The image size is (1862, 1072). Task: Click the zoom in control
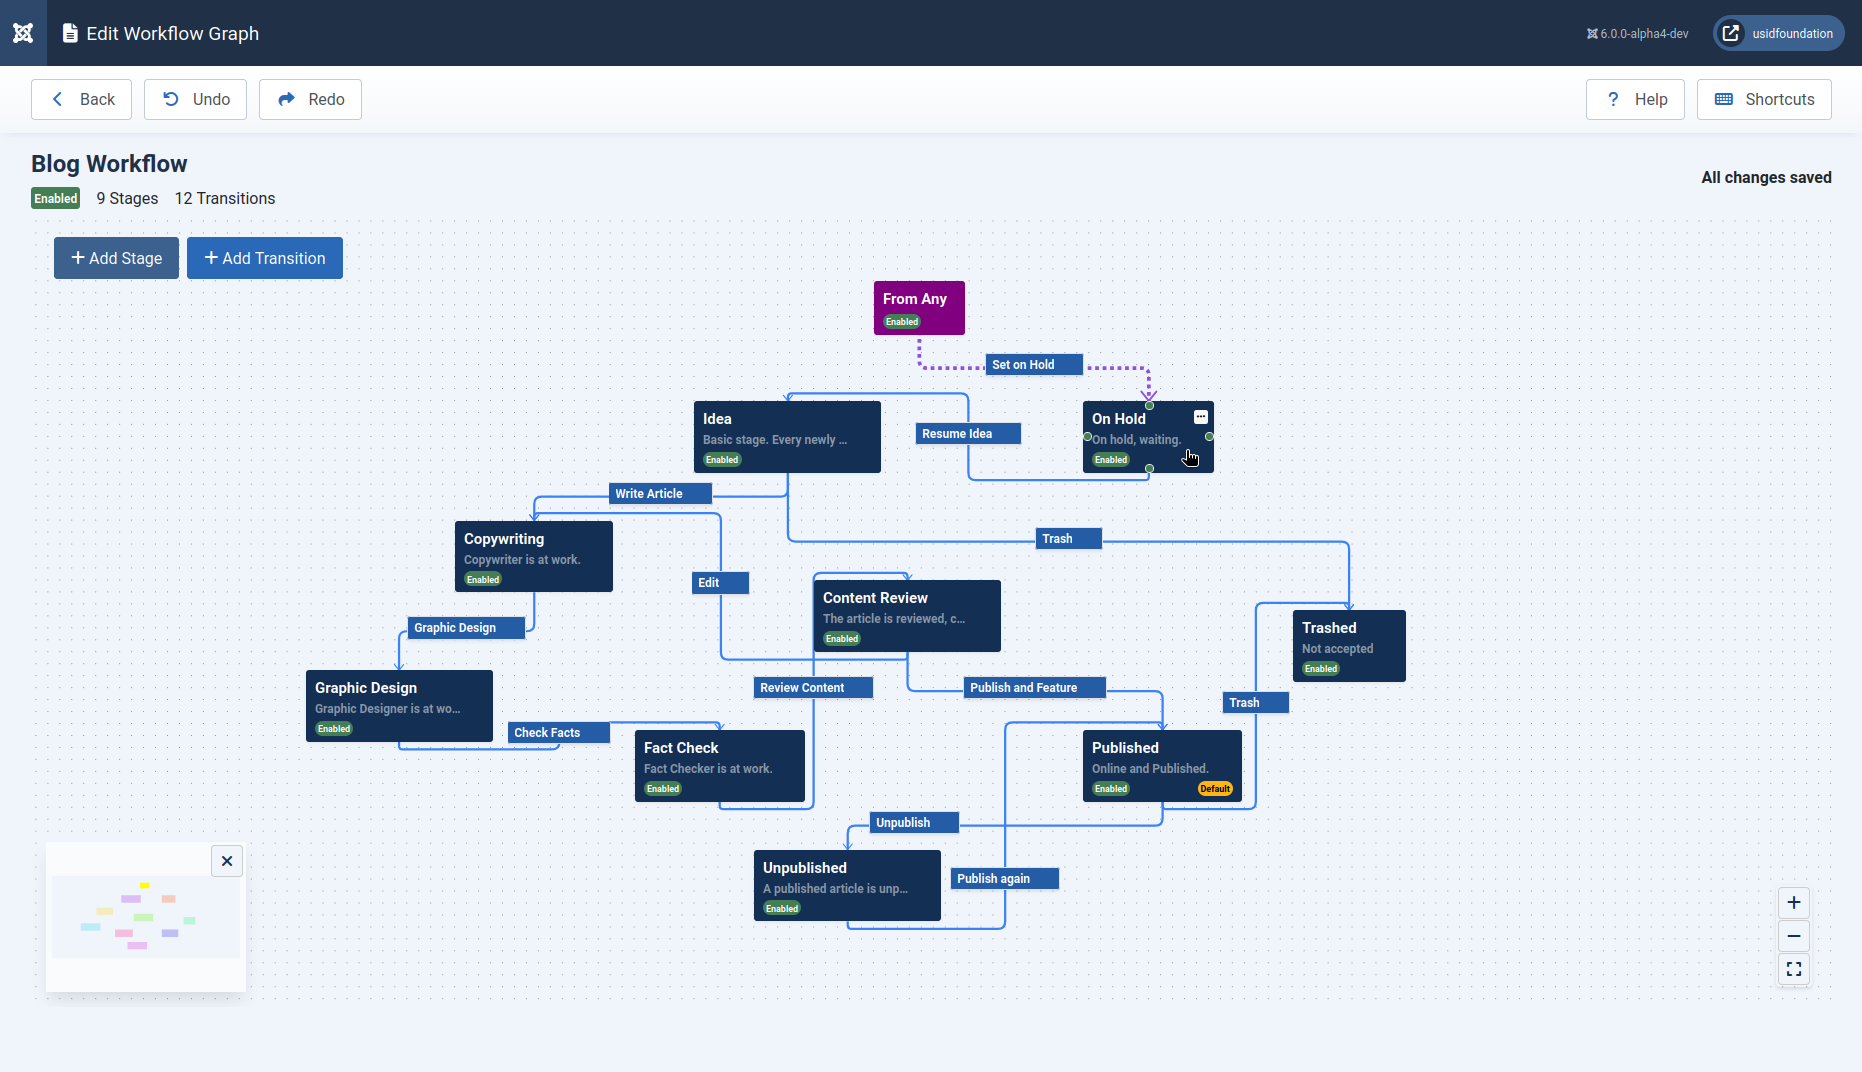(1793, 903)
